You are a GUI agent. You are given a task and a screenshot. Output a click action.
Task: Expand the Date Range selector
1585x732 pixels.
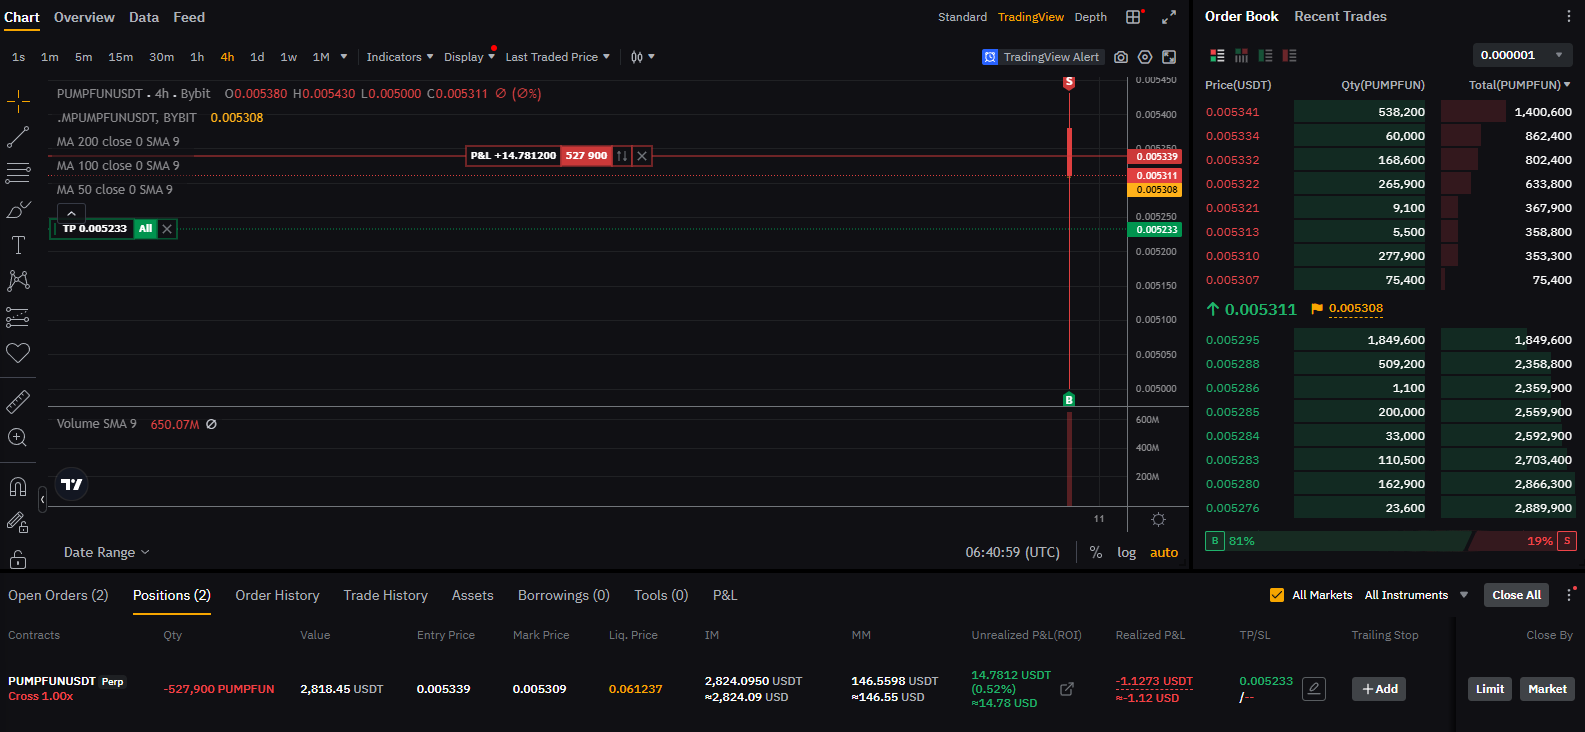click(x=107, y=552)
